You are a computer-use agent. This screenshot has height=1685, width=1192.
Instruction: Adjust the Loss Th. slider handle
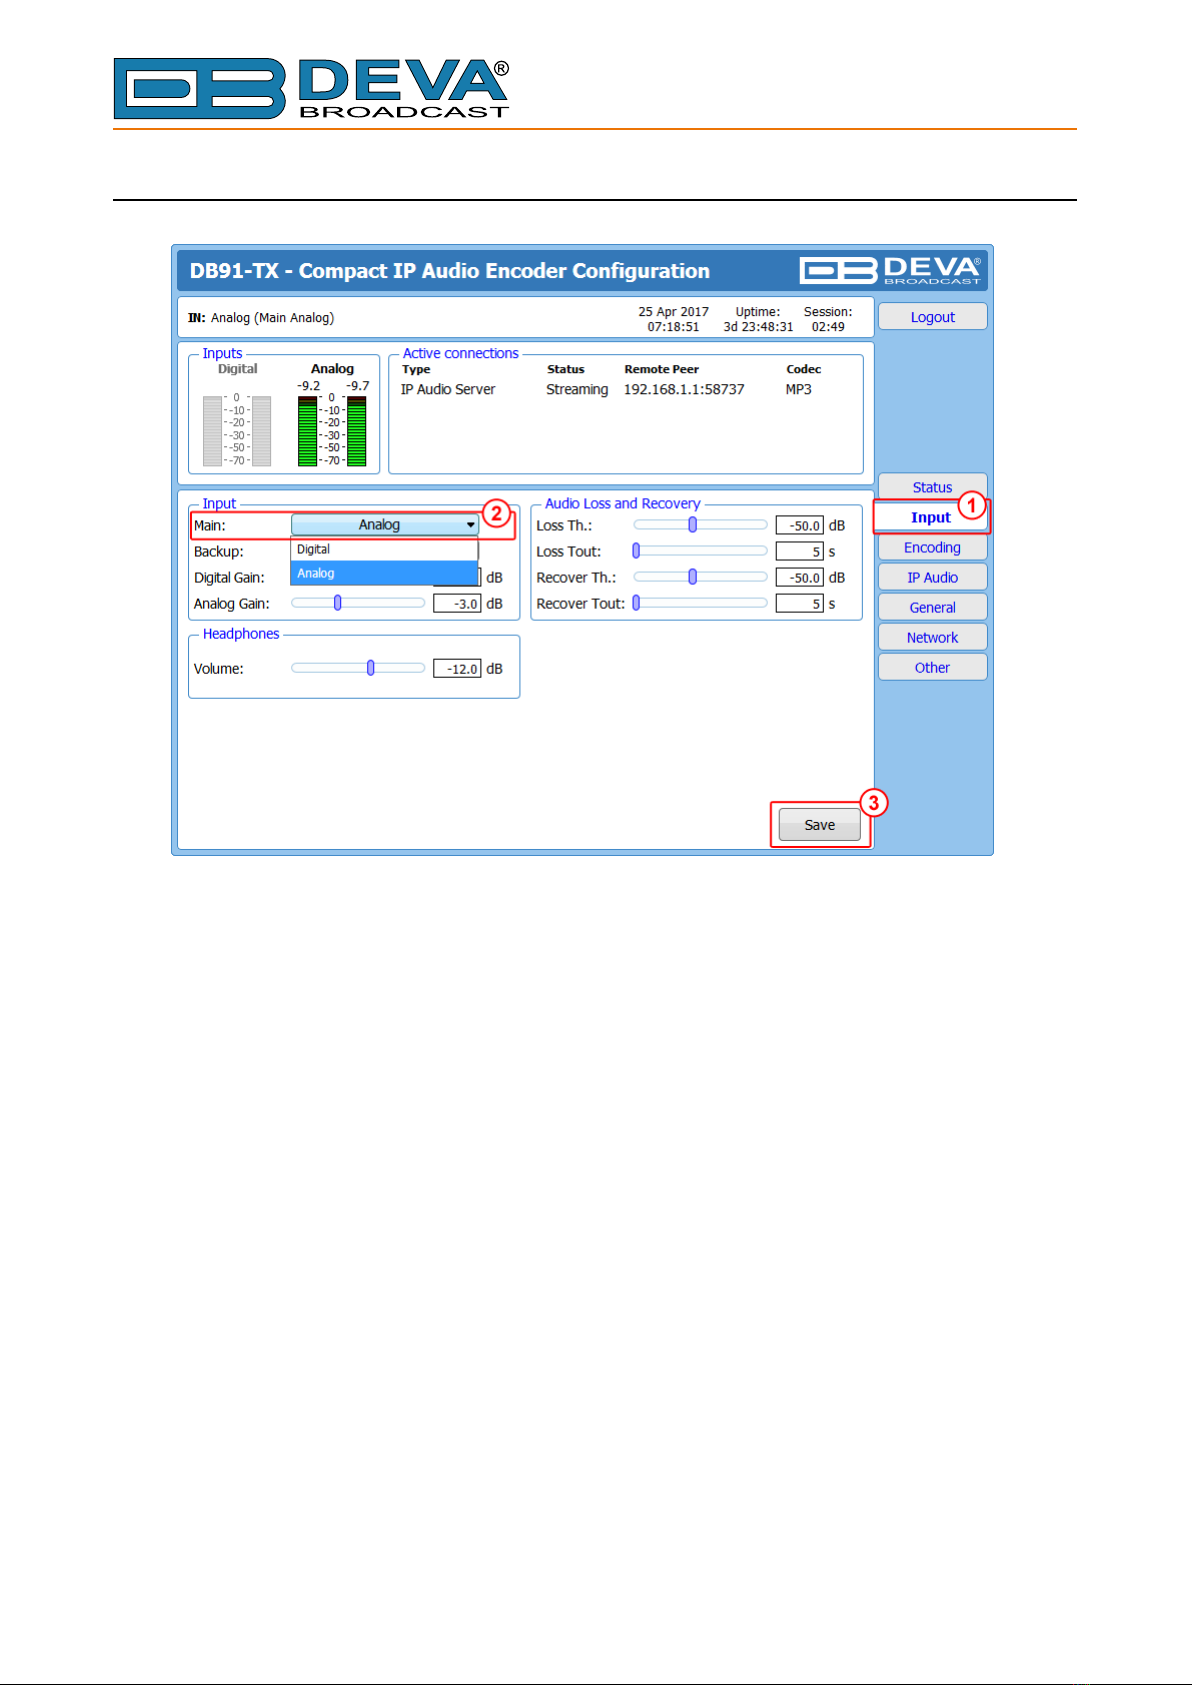pos(692,525)
